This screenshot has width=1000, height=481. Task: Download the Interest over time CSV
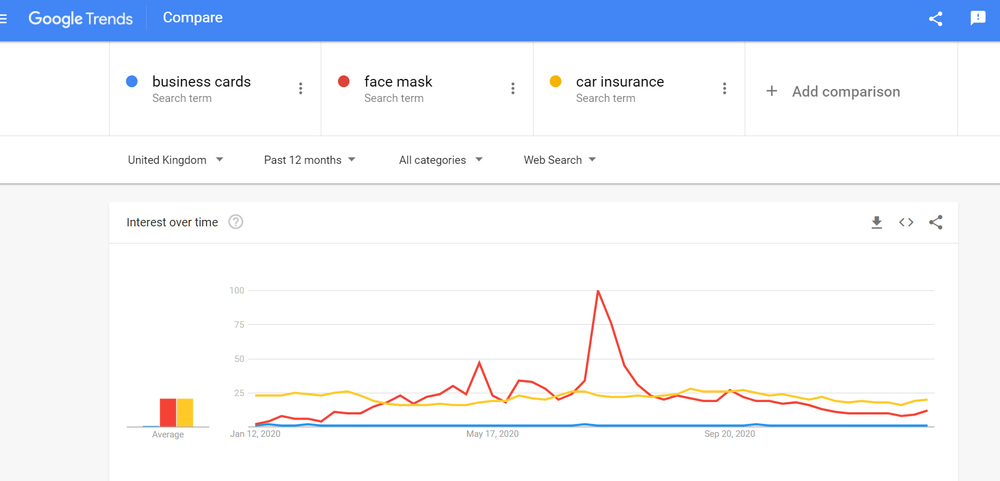[x=877, y=222]
